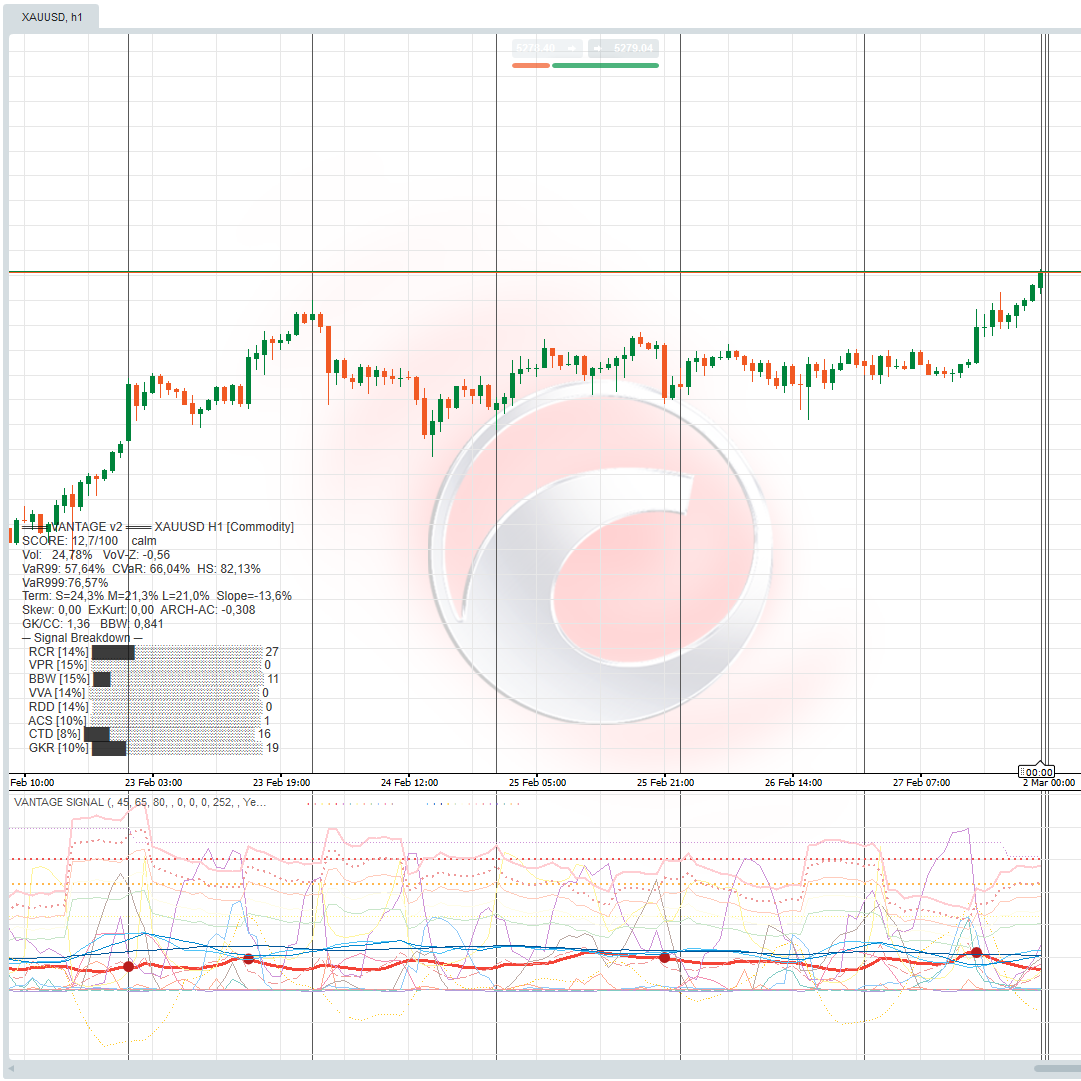Click the GKR [10%] signal bar
This screenshot has width=1081, height=1081.
(108, 748)
